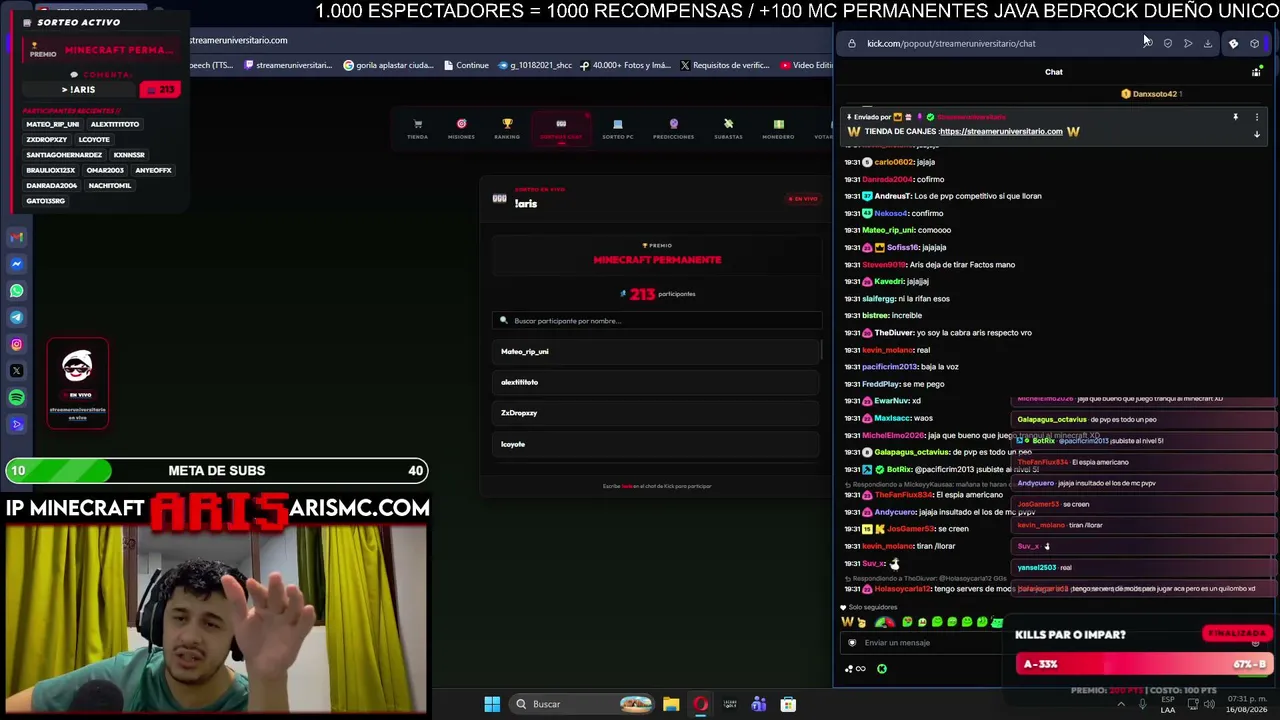Show the chat users list icon
Image resolution: width=1280 pixels, height=720 pixels.
coord(1256,72)
